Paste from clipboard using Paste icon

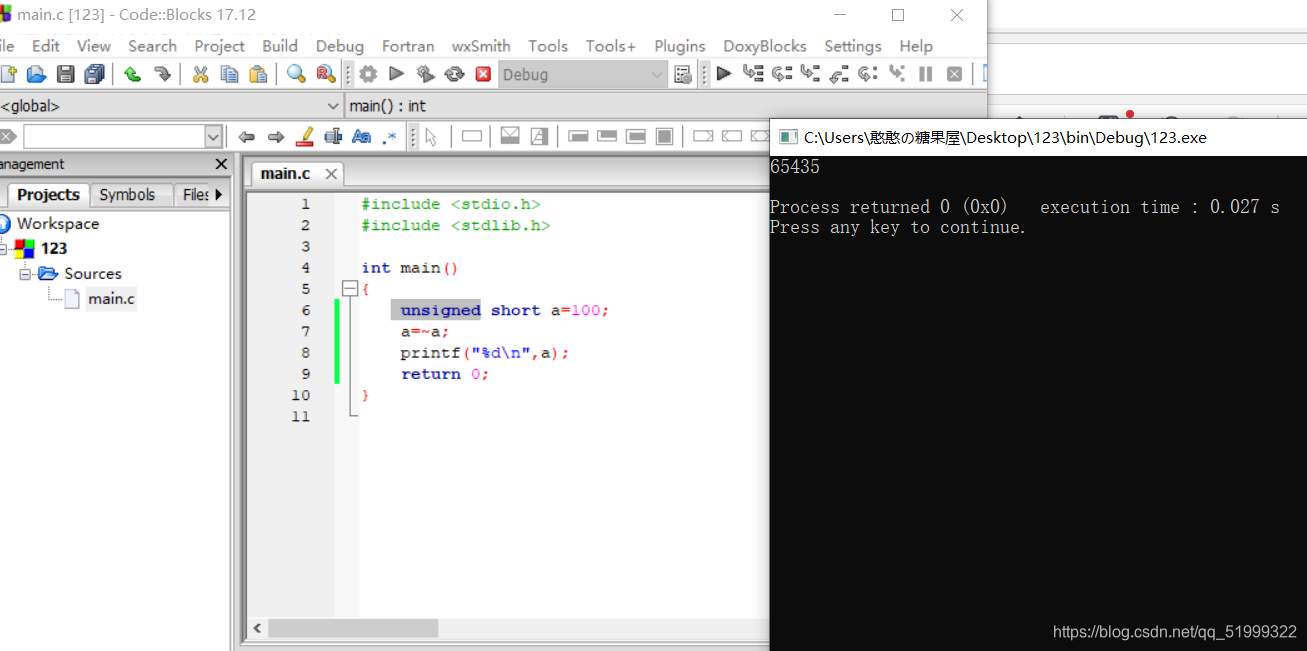tap(258, 74)
